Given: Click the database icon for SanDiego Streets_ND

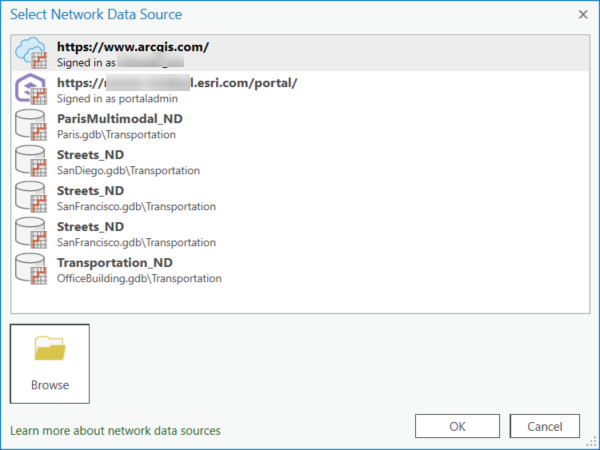Looking at the screenshot, I should point(32,162).
